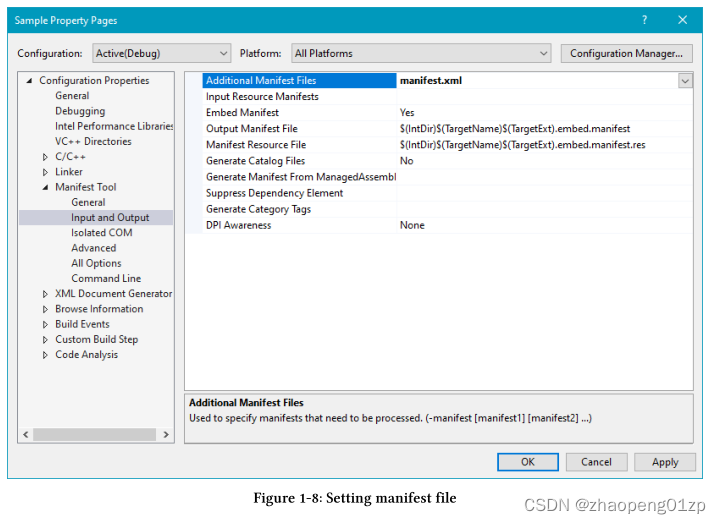The height and width of the screenshot is (524, 721).
Task: Expand the Custom Build Step node
Action: [x=45, y=340]
